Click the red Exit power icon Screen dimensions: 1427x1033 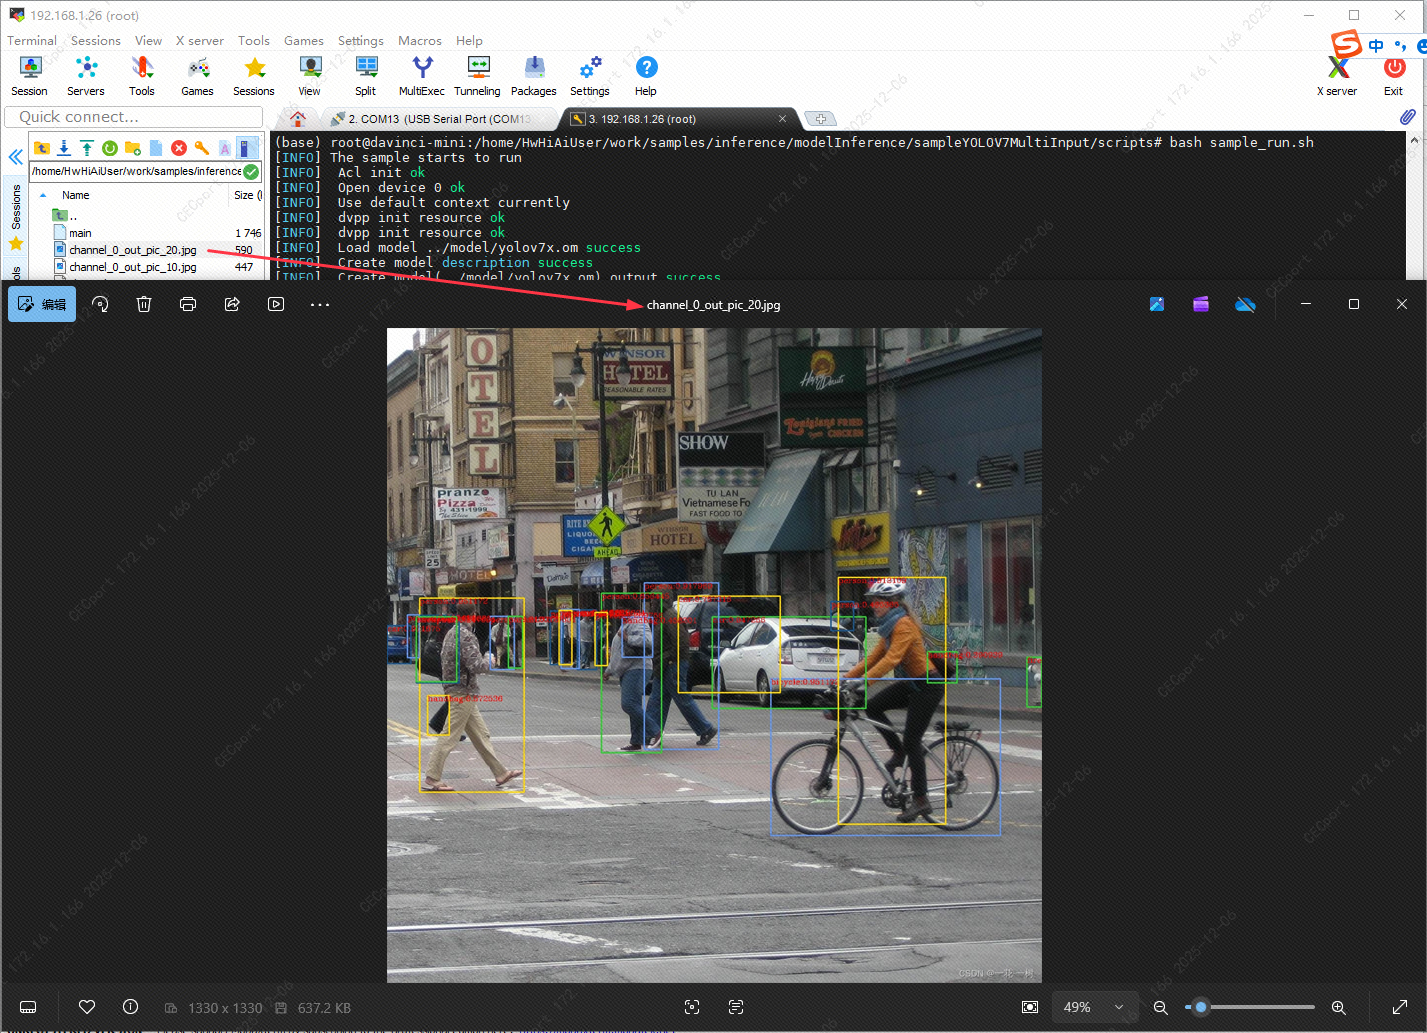click(1394, 76)
